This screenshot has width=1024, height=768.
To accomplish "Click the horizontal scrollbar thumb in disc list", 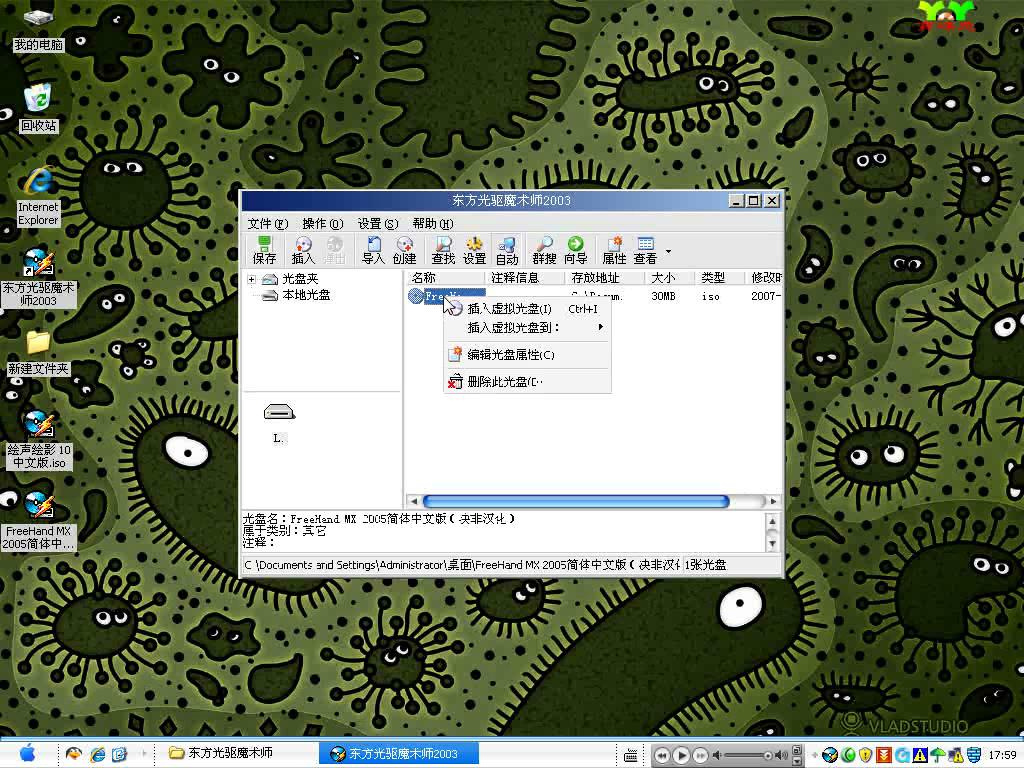I will pos(575,502).
